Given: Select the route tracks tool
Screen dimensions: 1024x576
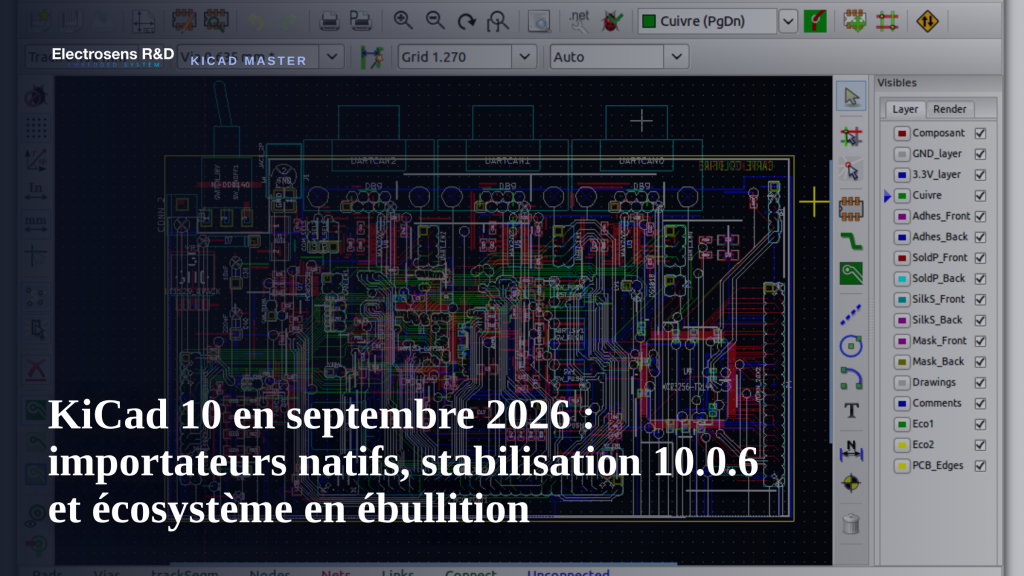Looking at the screenshot, I should point(851,242).
